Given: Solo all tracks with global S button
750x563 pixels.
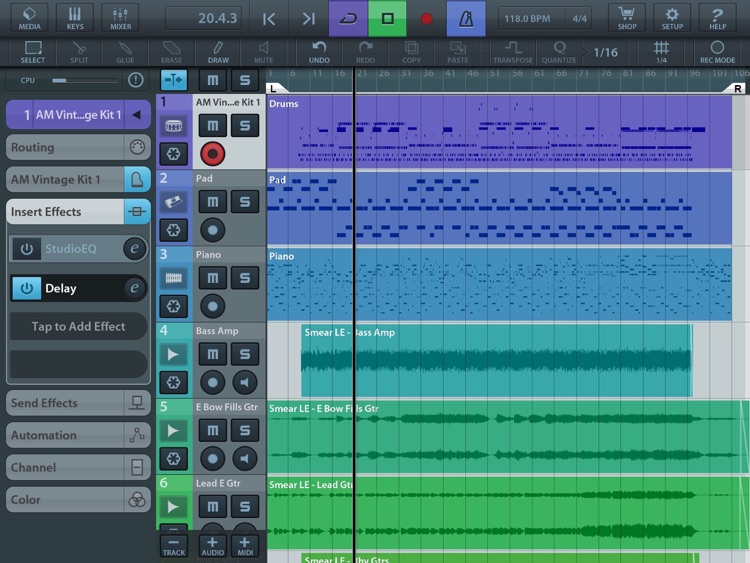Looking at the screenshot, I should [245, 80].
